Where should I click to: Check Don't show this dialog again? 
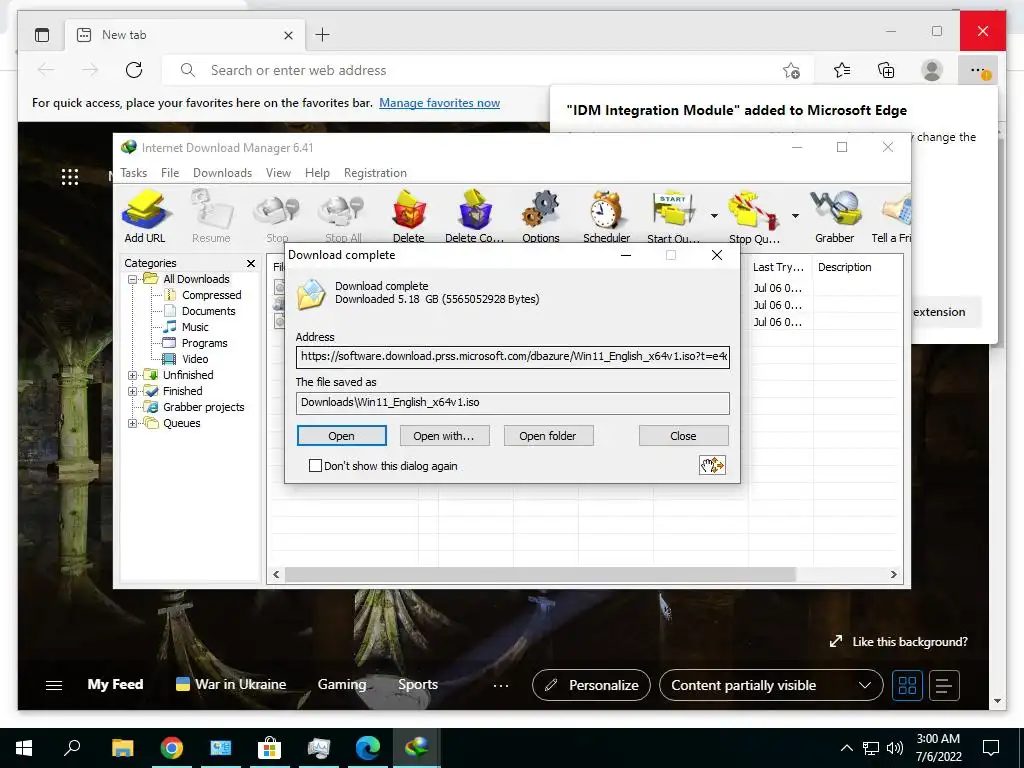(315, 466)
